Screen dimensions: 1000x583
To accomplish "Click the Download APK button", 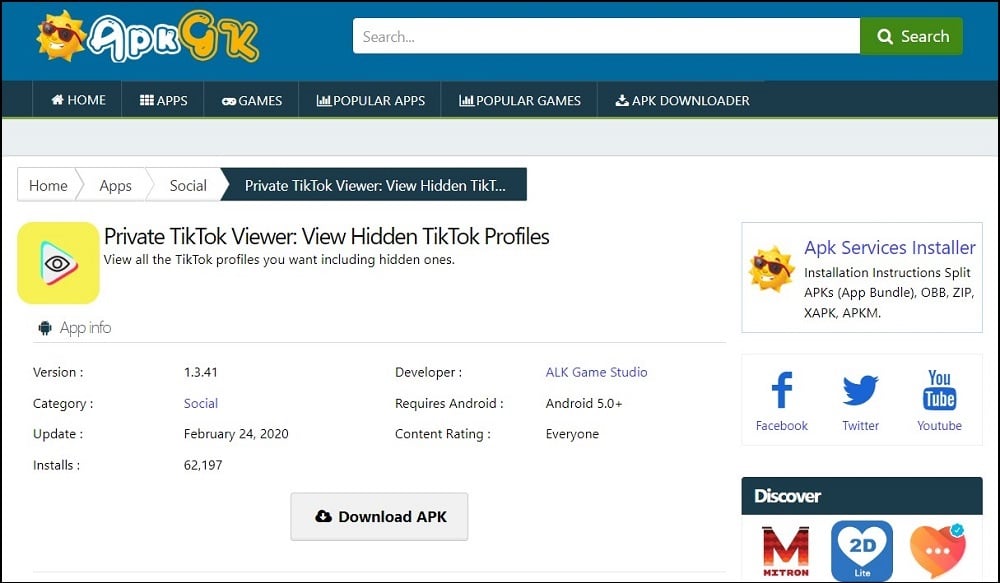I will (x=379, y=516).
